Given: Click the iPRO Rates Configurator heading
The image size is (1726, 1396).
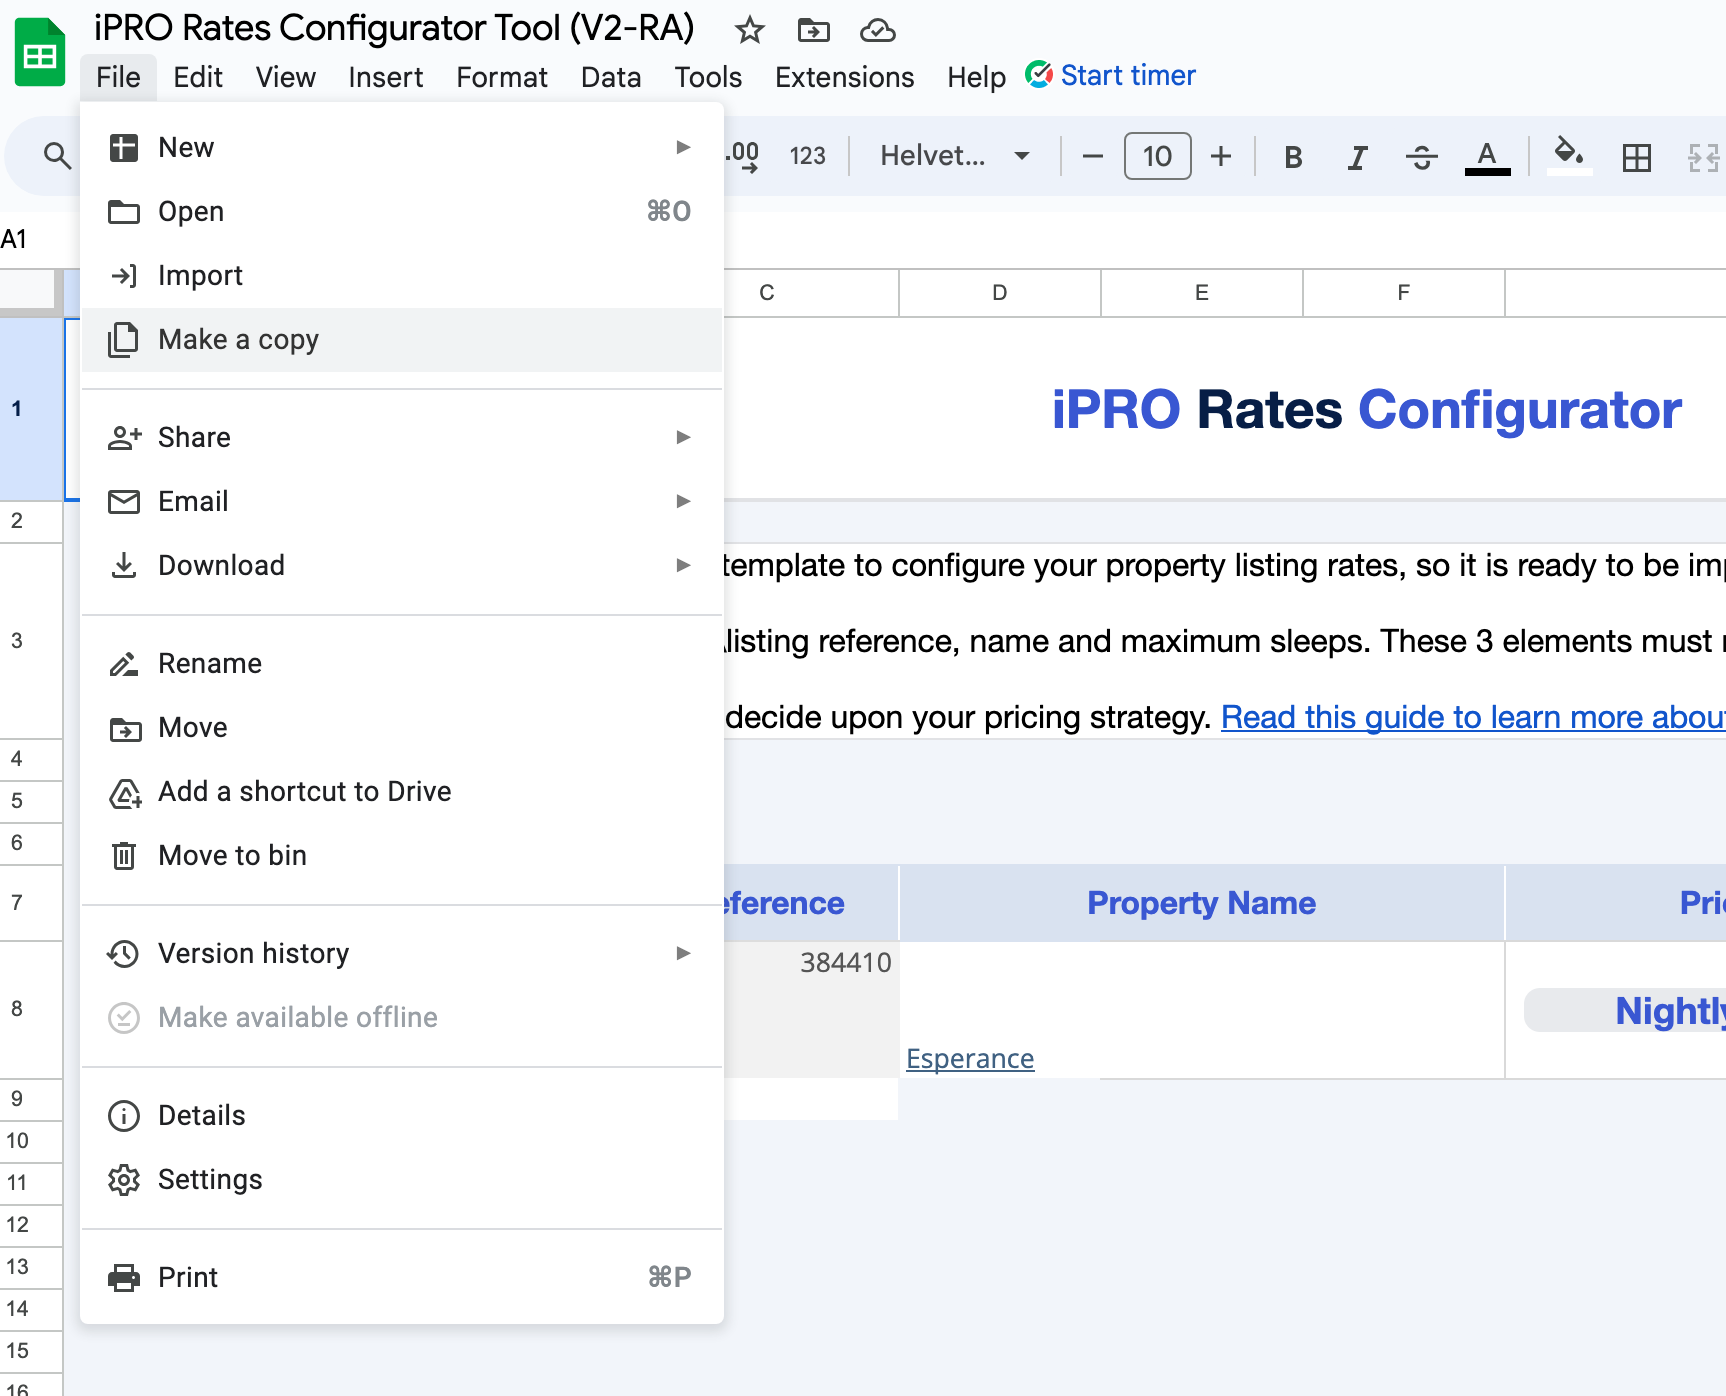Looking at the screenshot, I should coord(1366,410).
